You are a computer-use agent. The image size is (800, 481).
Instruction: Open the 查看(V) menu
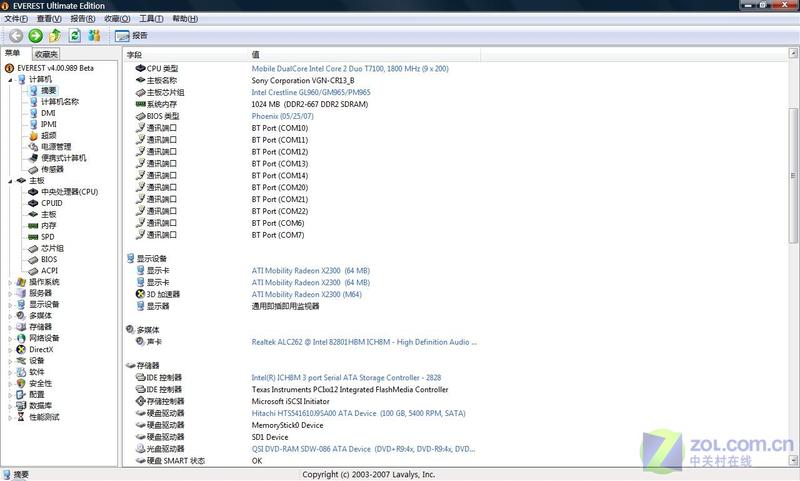pos(49,19)
